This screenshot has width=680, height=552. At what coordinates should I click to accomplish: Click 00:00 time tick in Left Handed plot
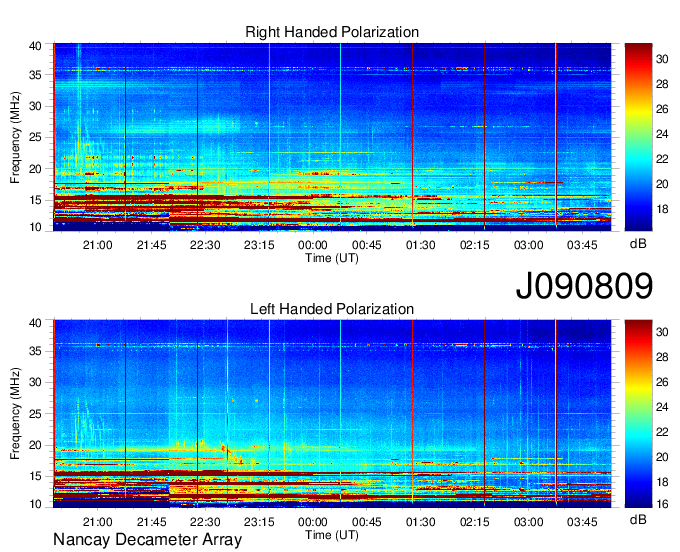tap(313, 522)
